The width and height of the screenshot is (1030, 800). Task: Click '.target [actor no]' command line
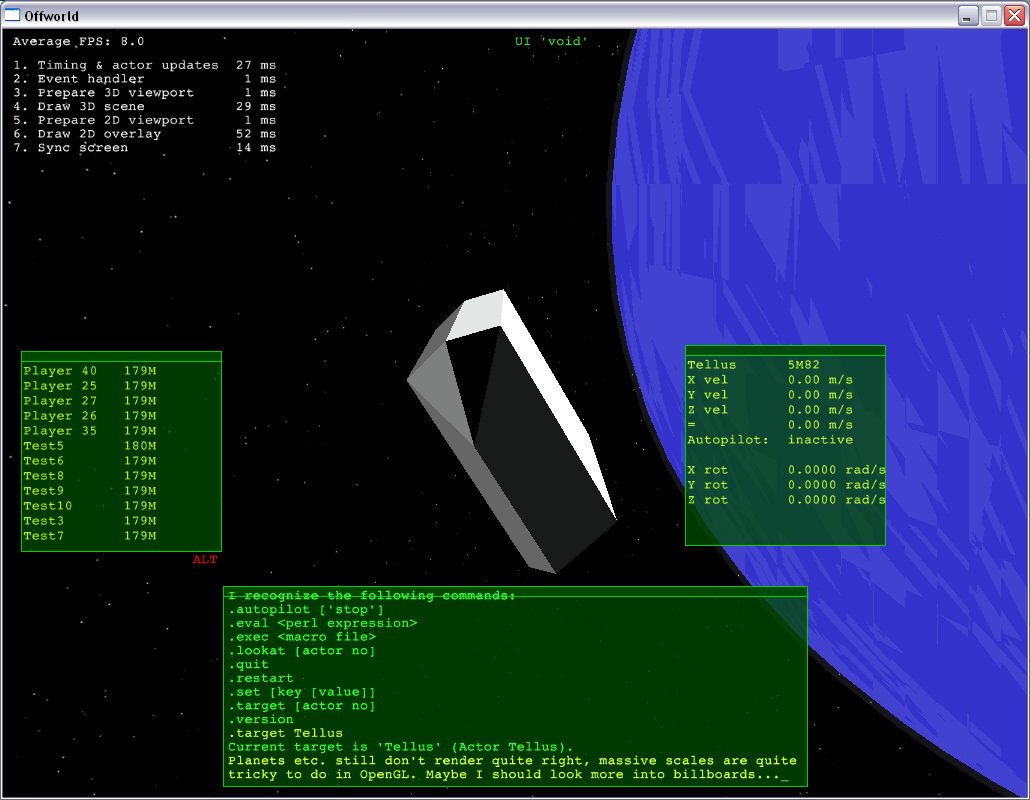click(x=302, y=706)
